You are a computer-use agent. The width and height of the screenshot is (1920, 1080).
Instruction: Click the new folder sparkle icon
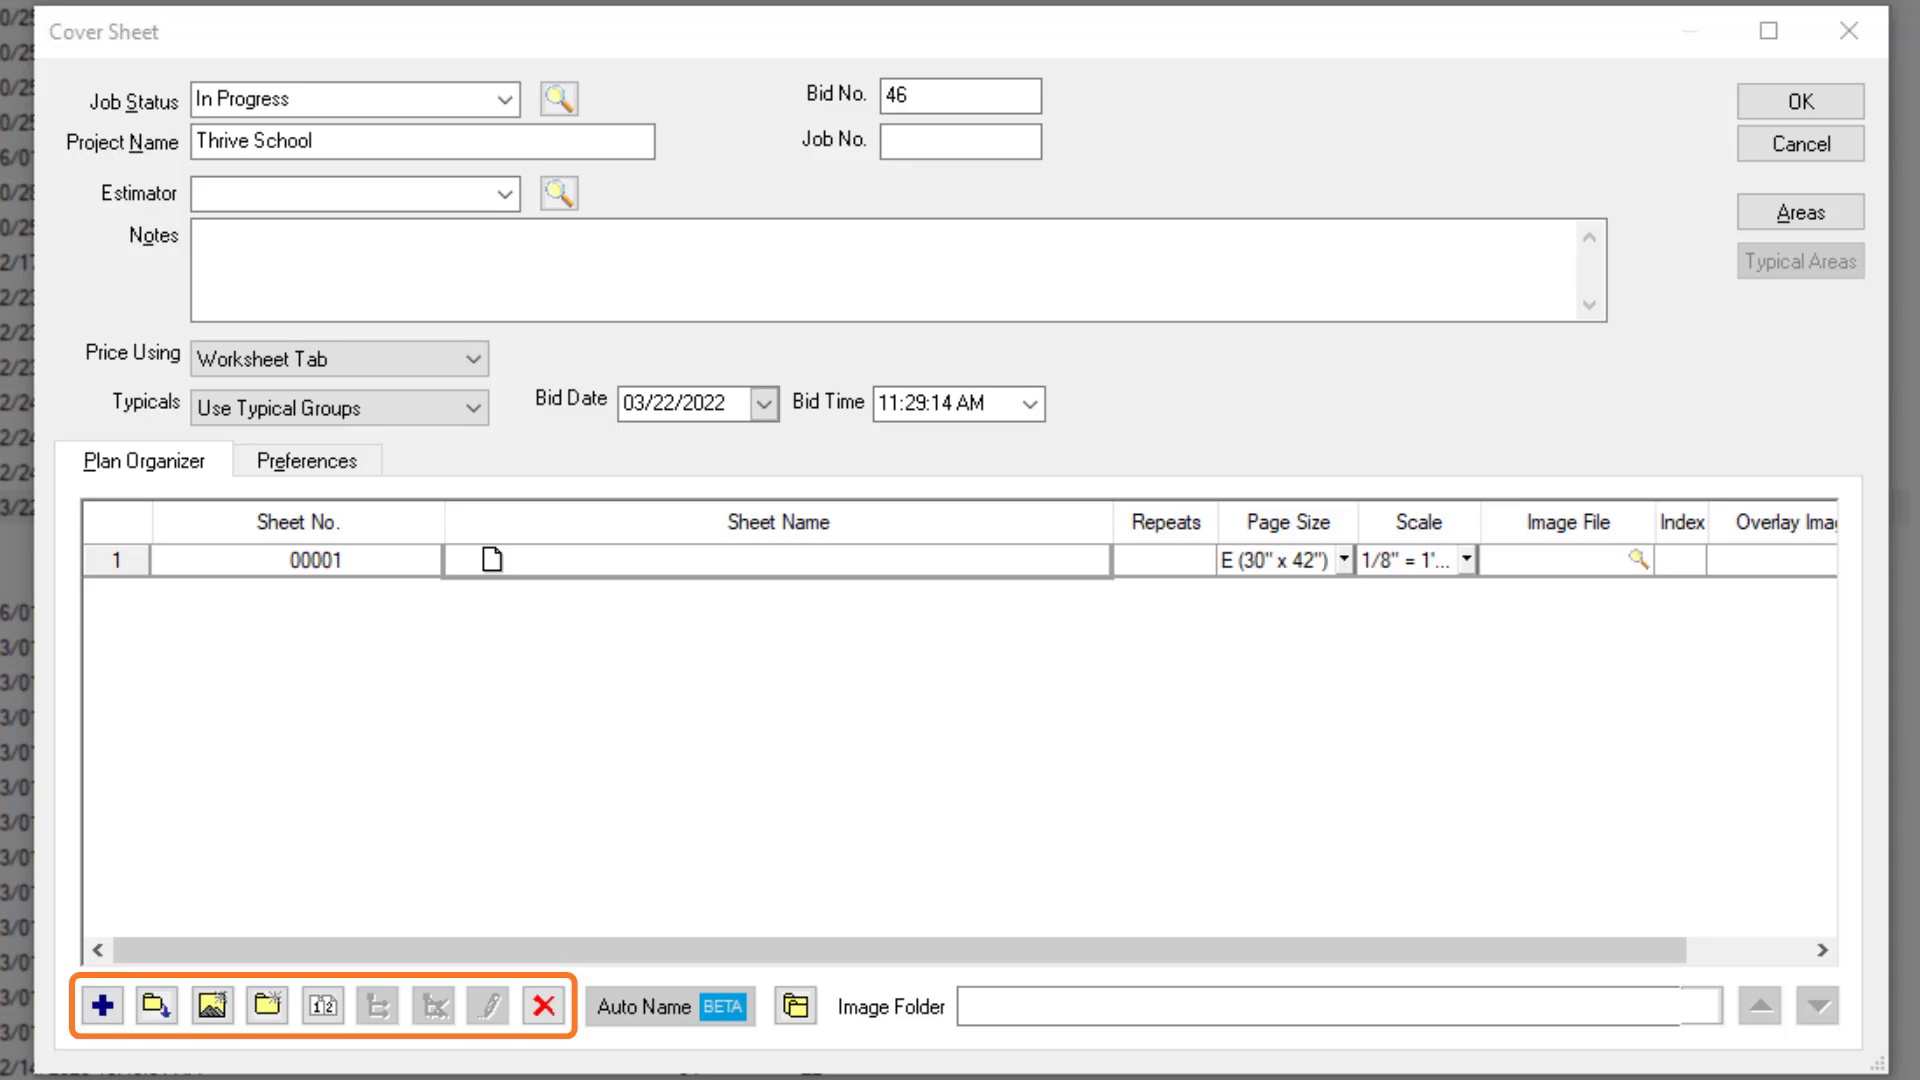(267, 1005)
